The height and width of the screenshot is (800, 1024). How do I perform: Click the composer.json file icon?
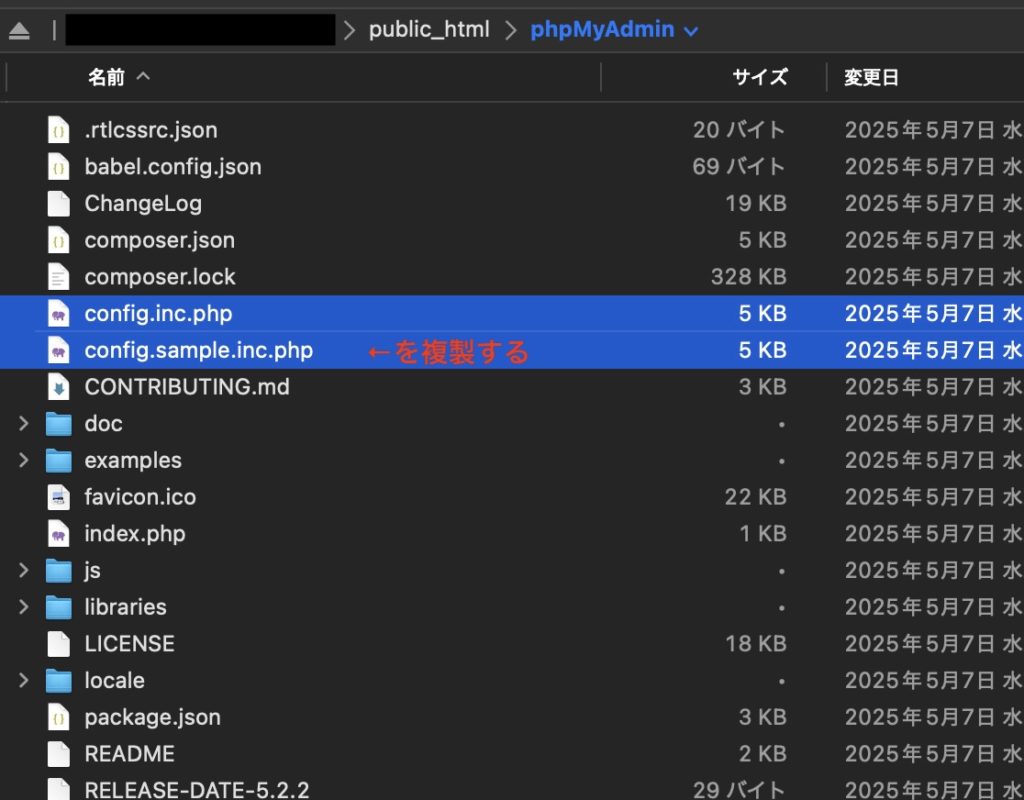point(59,240)
